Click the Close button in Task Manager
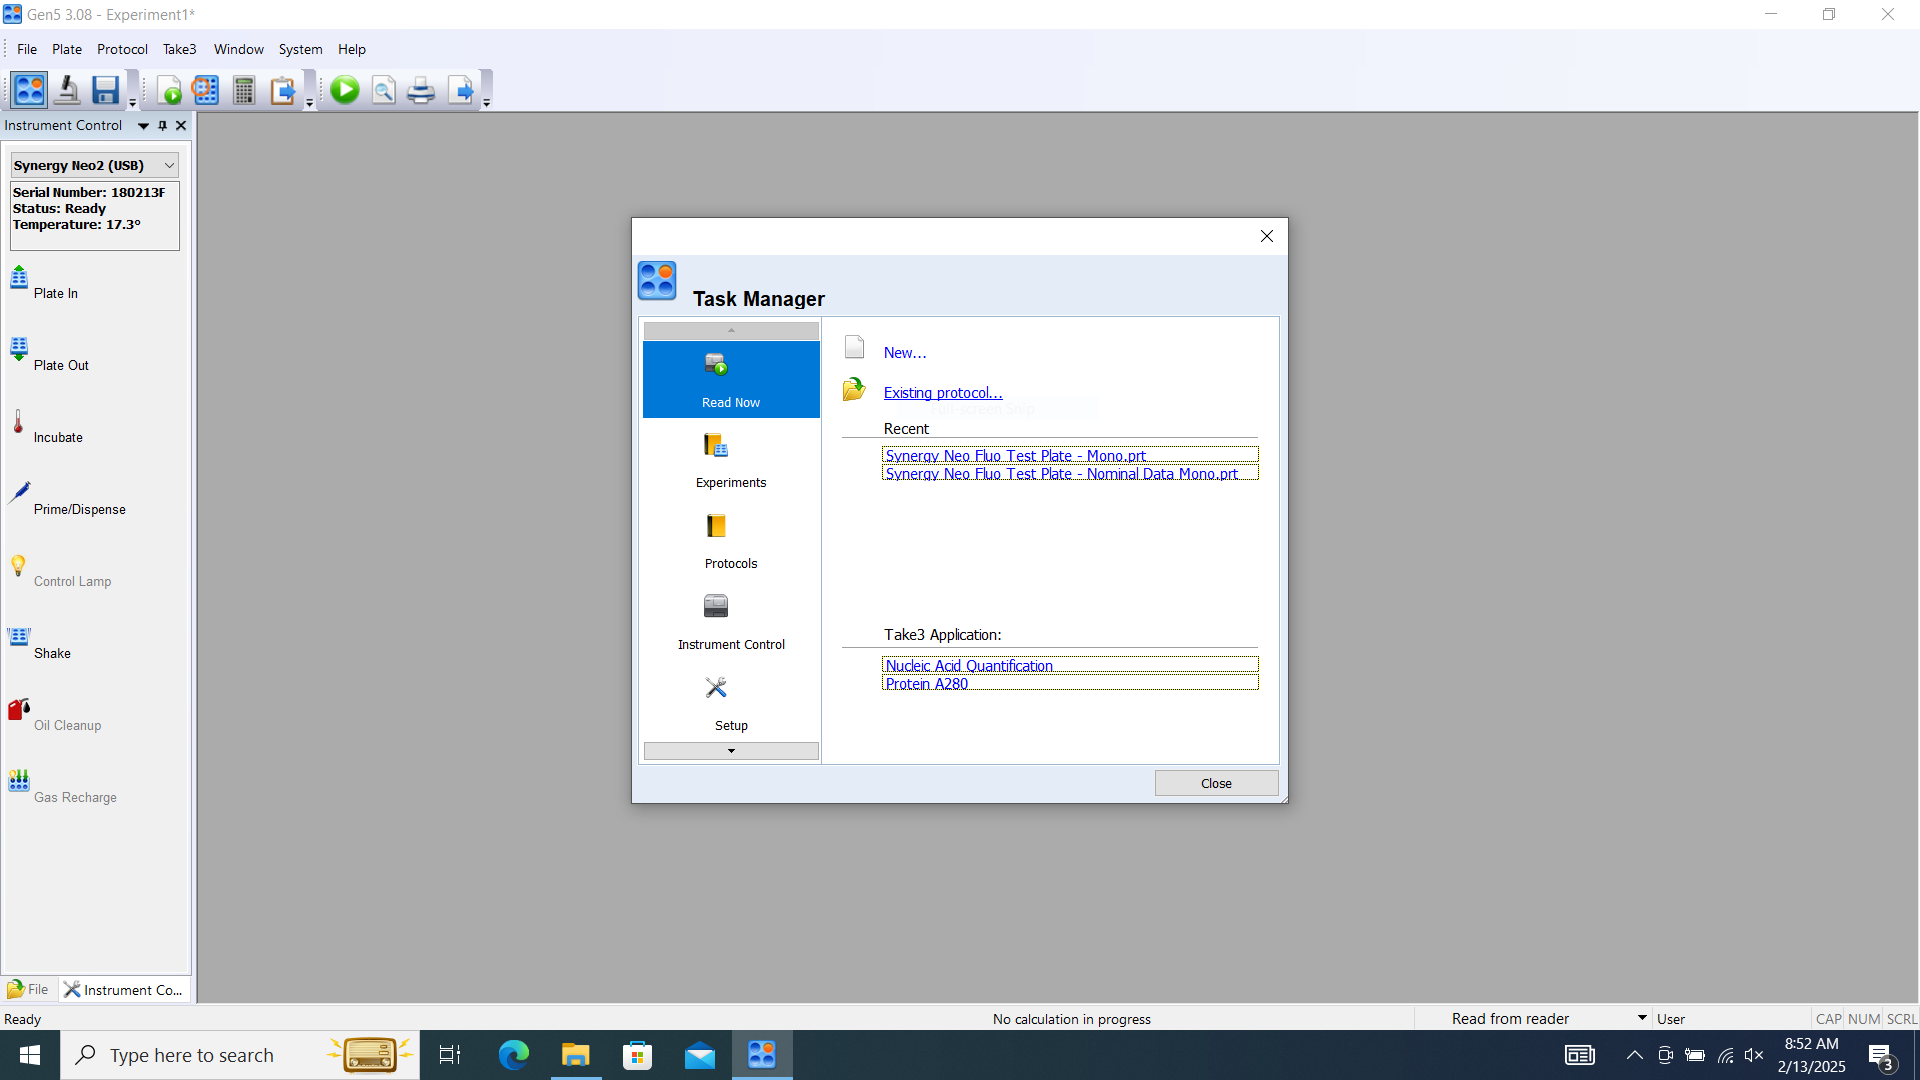This screenshot has width=1920, height=1080. pyautogui.click(x=1216, y=783)
